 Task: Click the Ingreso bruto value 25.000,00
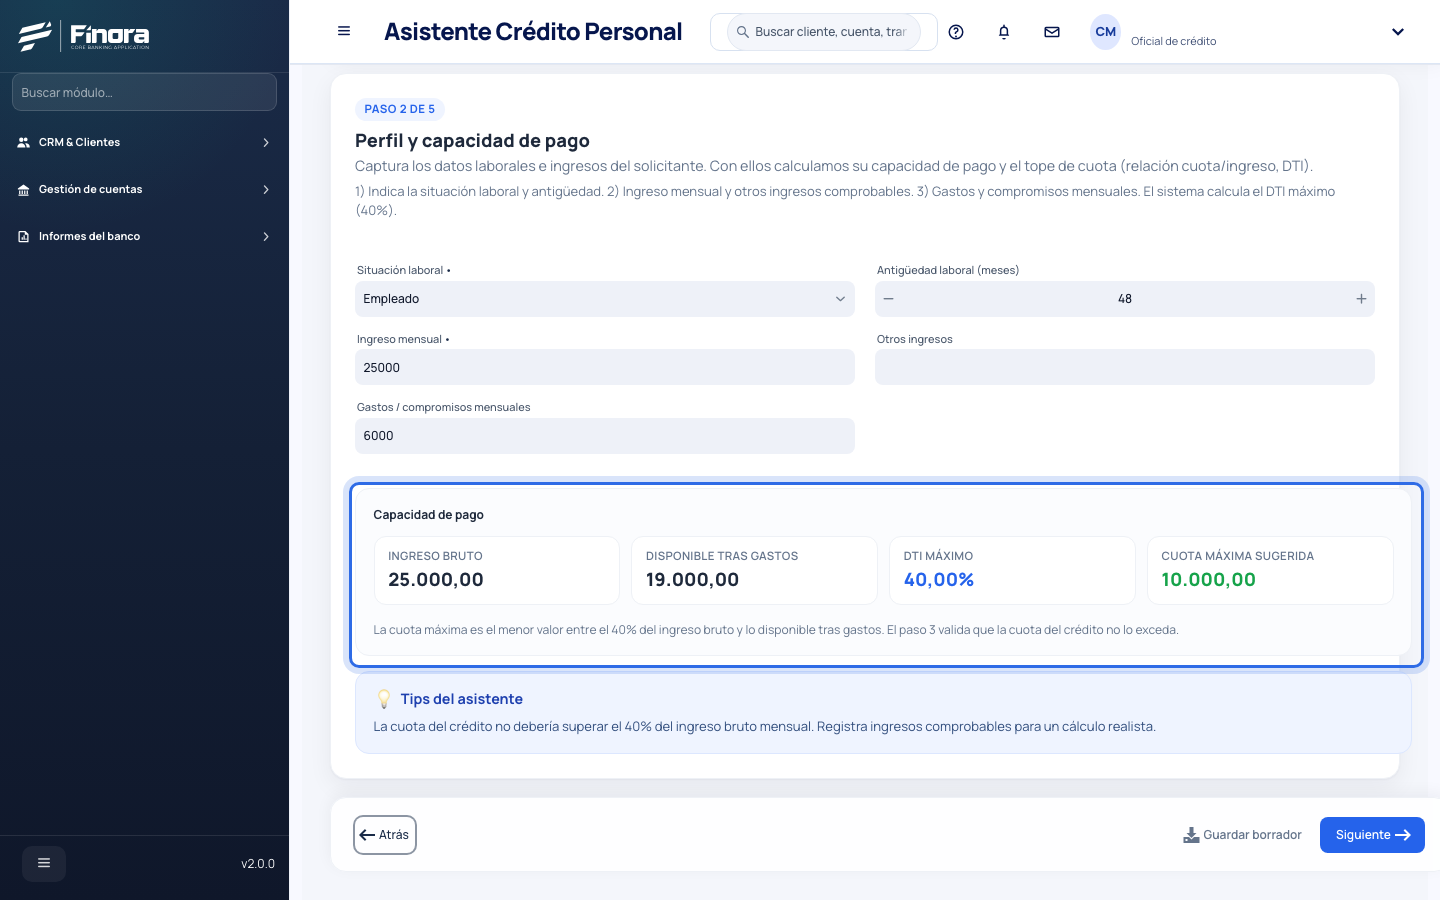point(436,580)
